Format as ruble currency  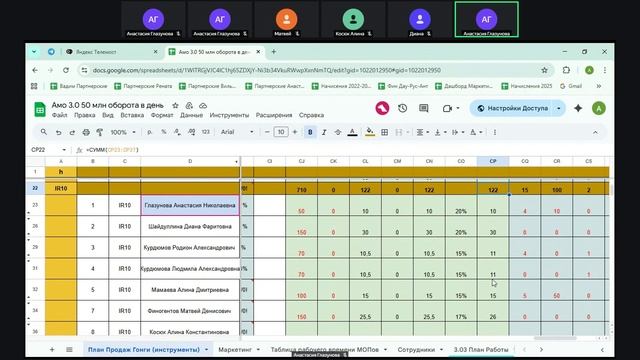[149, 132]
